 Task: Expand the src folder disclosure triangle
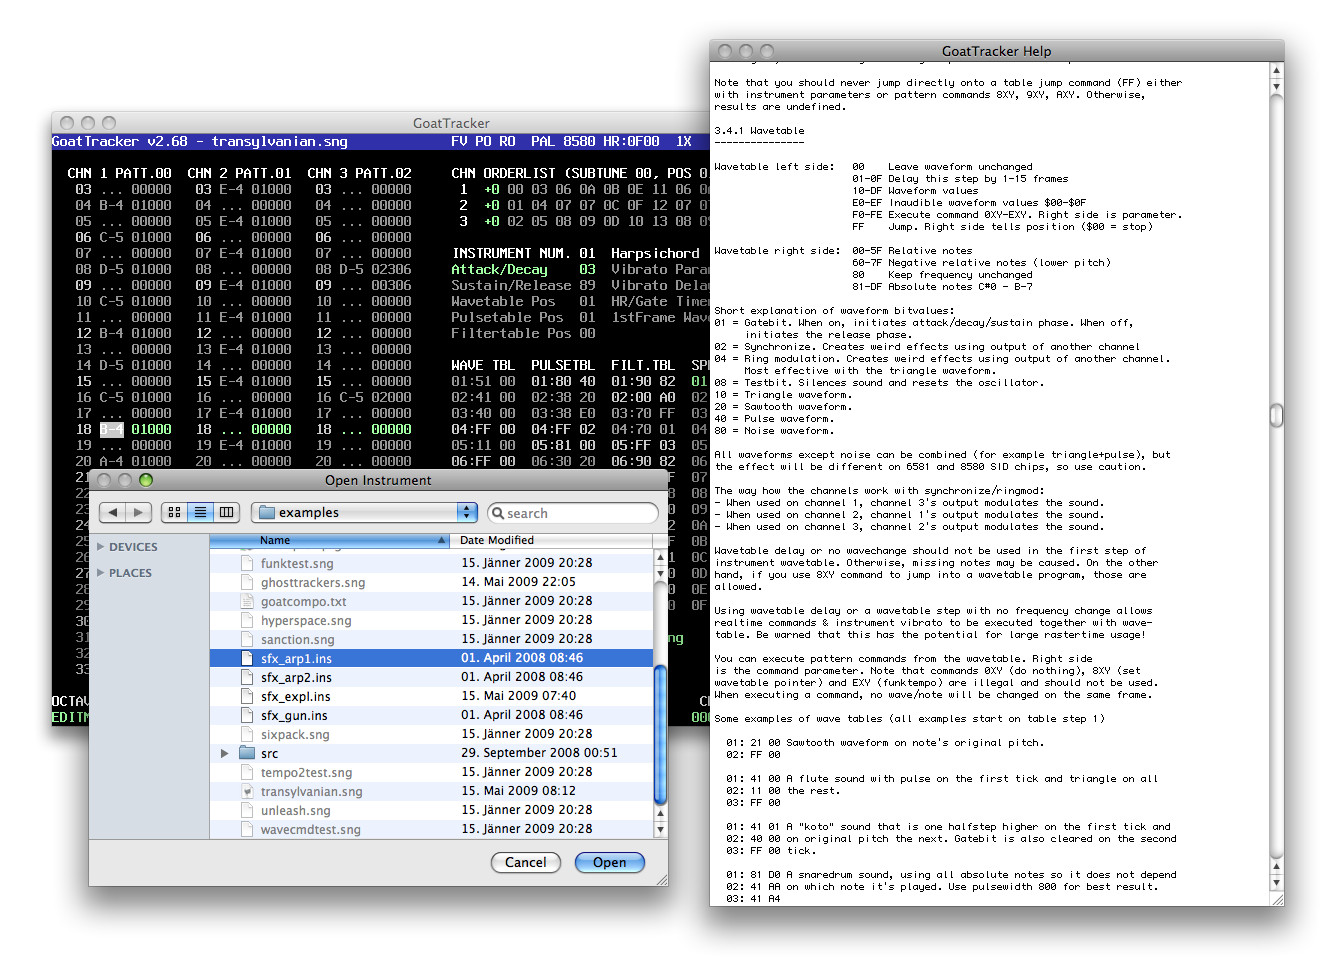pos(225,753)
